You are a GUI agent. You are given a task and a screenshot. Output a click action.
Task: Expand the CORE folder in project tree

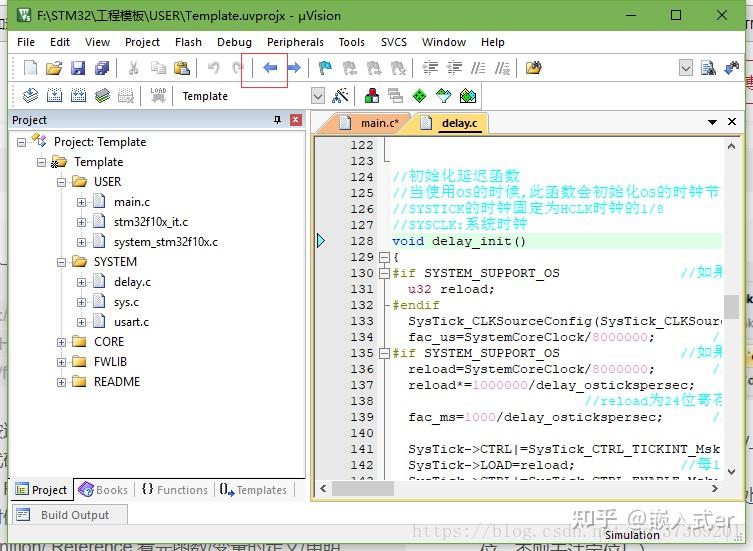pyautogui.click(x=62, y=342)
